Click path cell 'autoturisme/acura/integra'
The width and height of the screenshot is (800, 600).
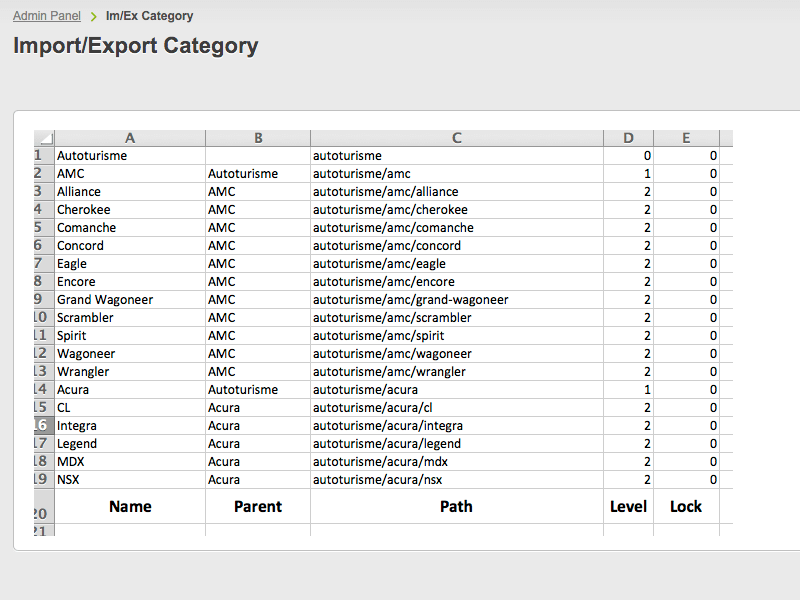457,426
